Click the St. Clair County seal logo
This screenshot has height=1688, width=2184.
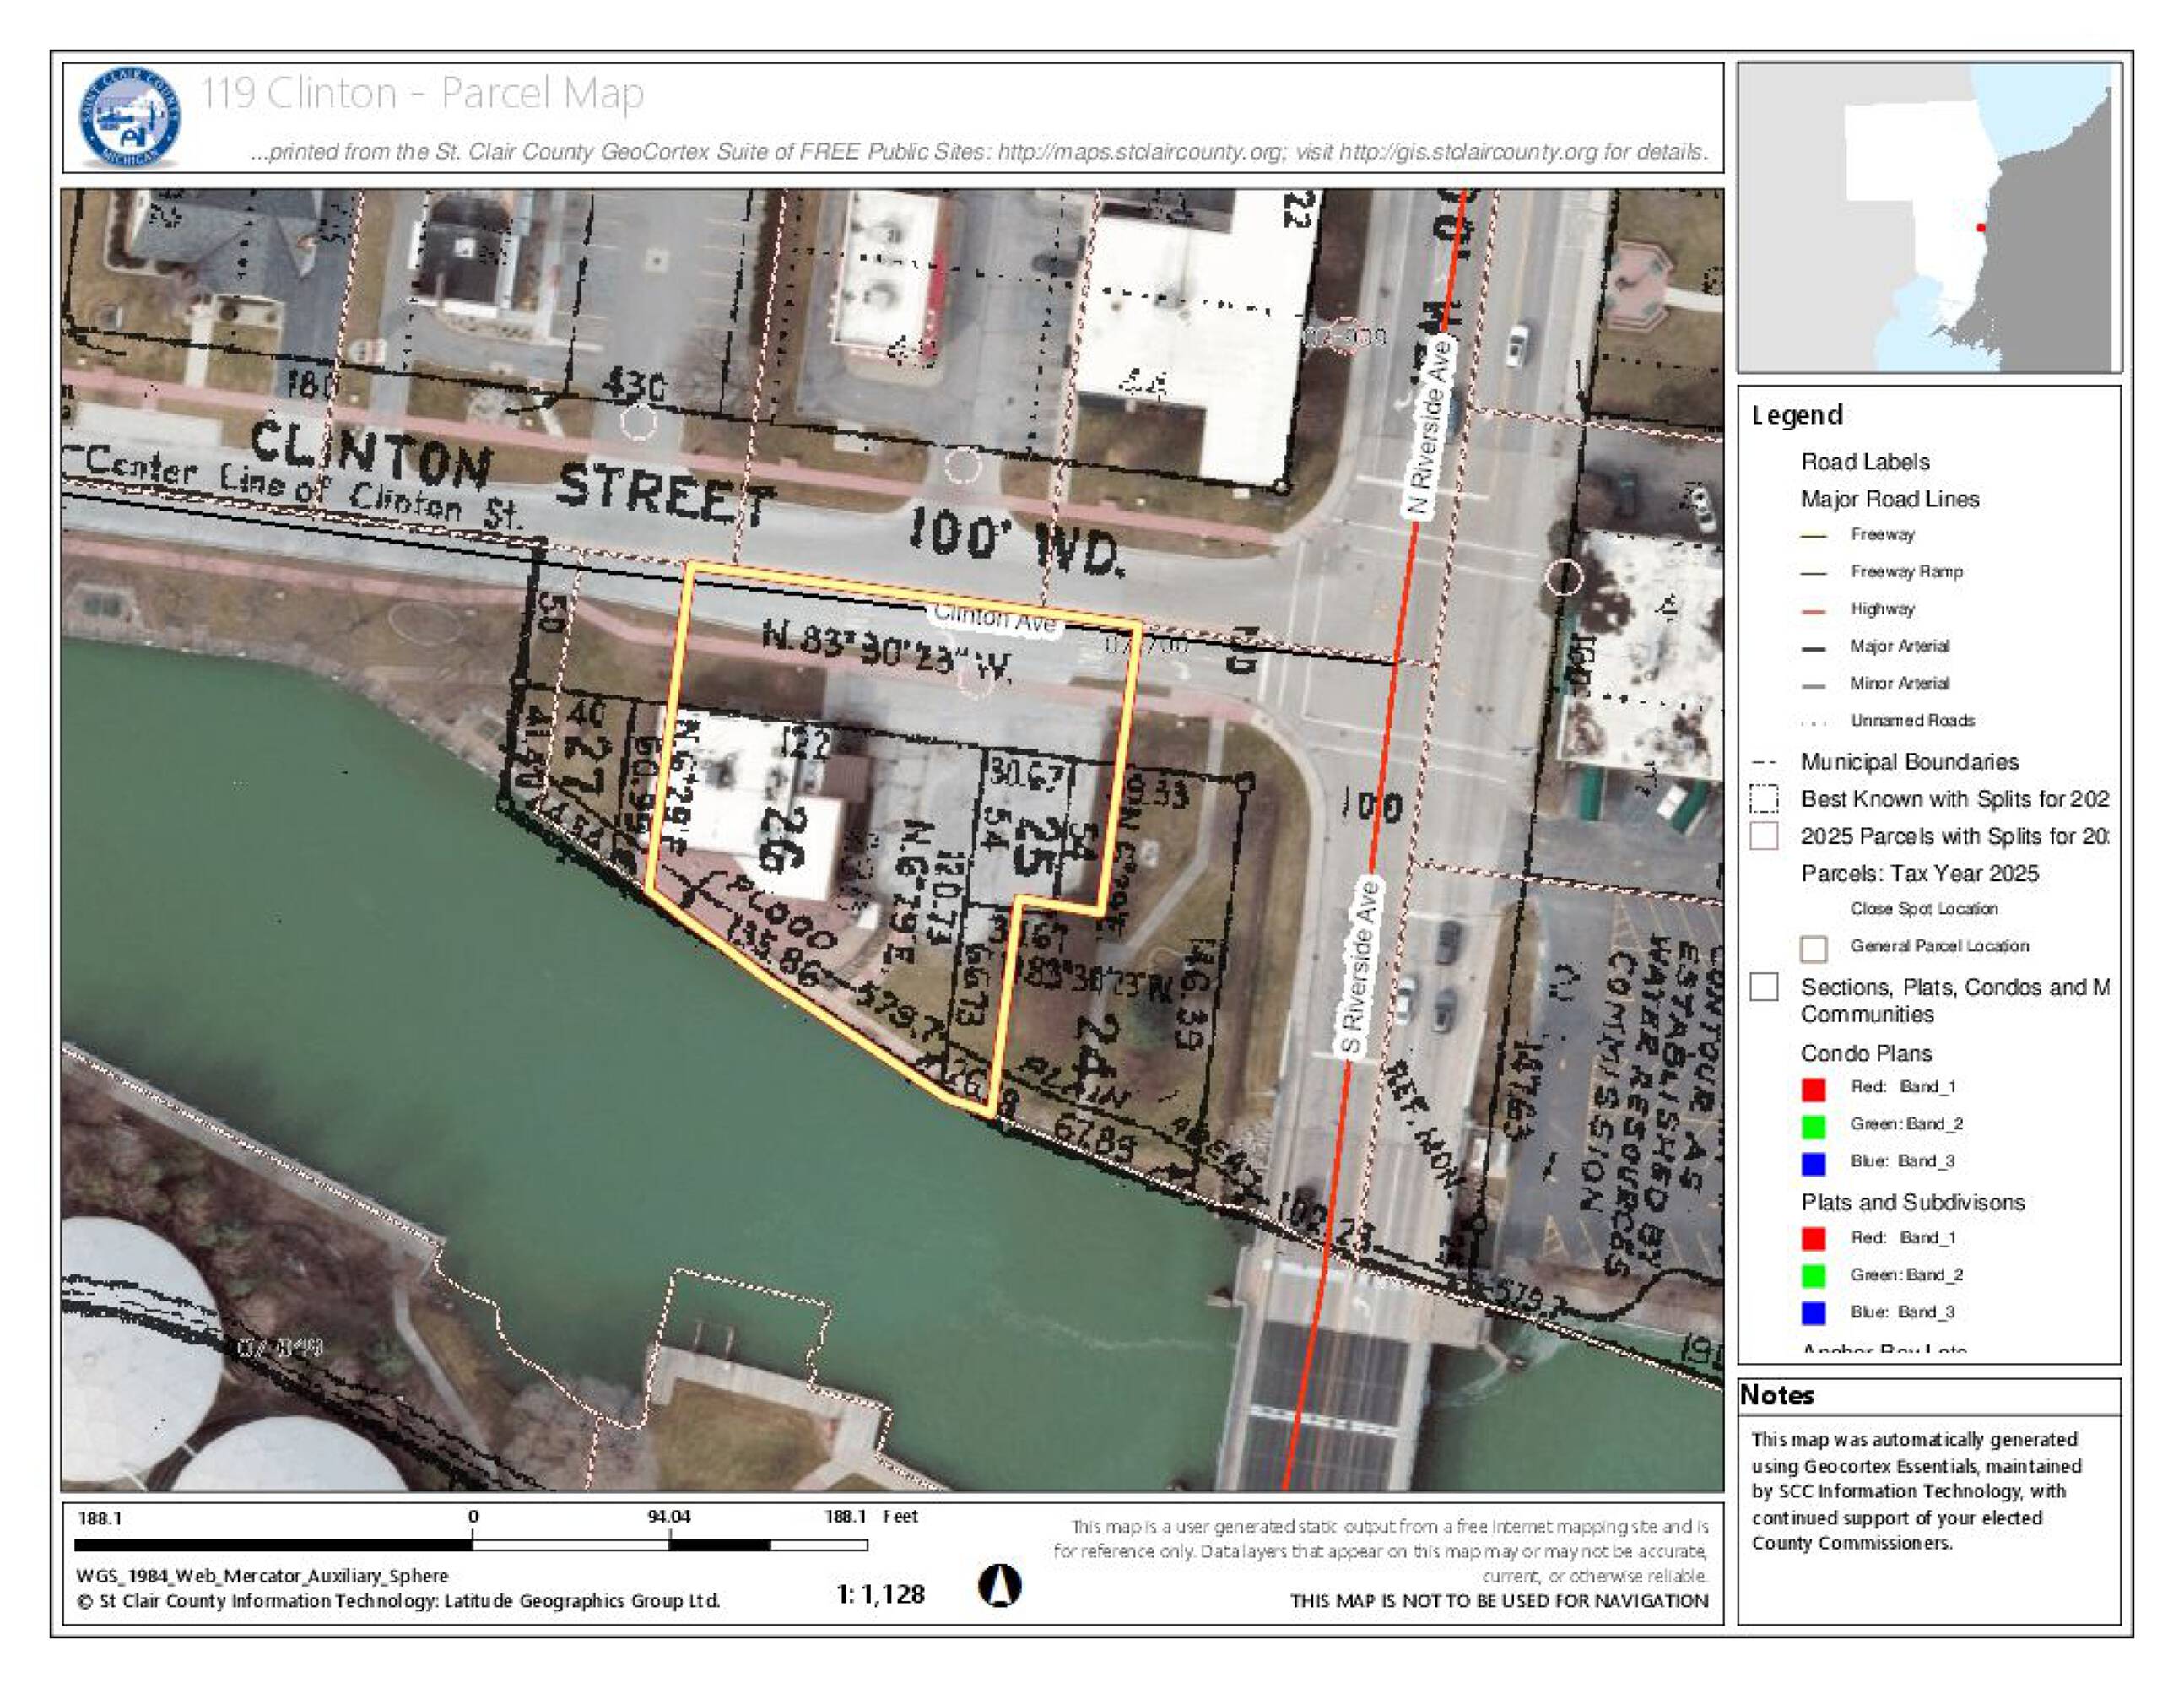[130, 117]
